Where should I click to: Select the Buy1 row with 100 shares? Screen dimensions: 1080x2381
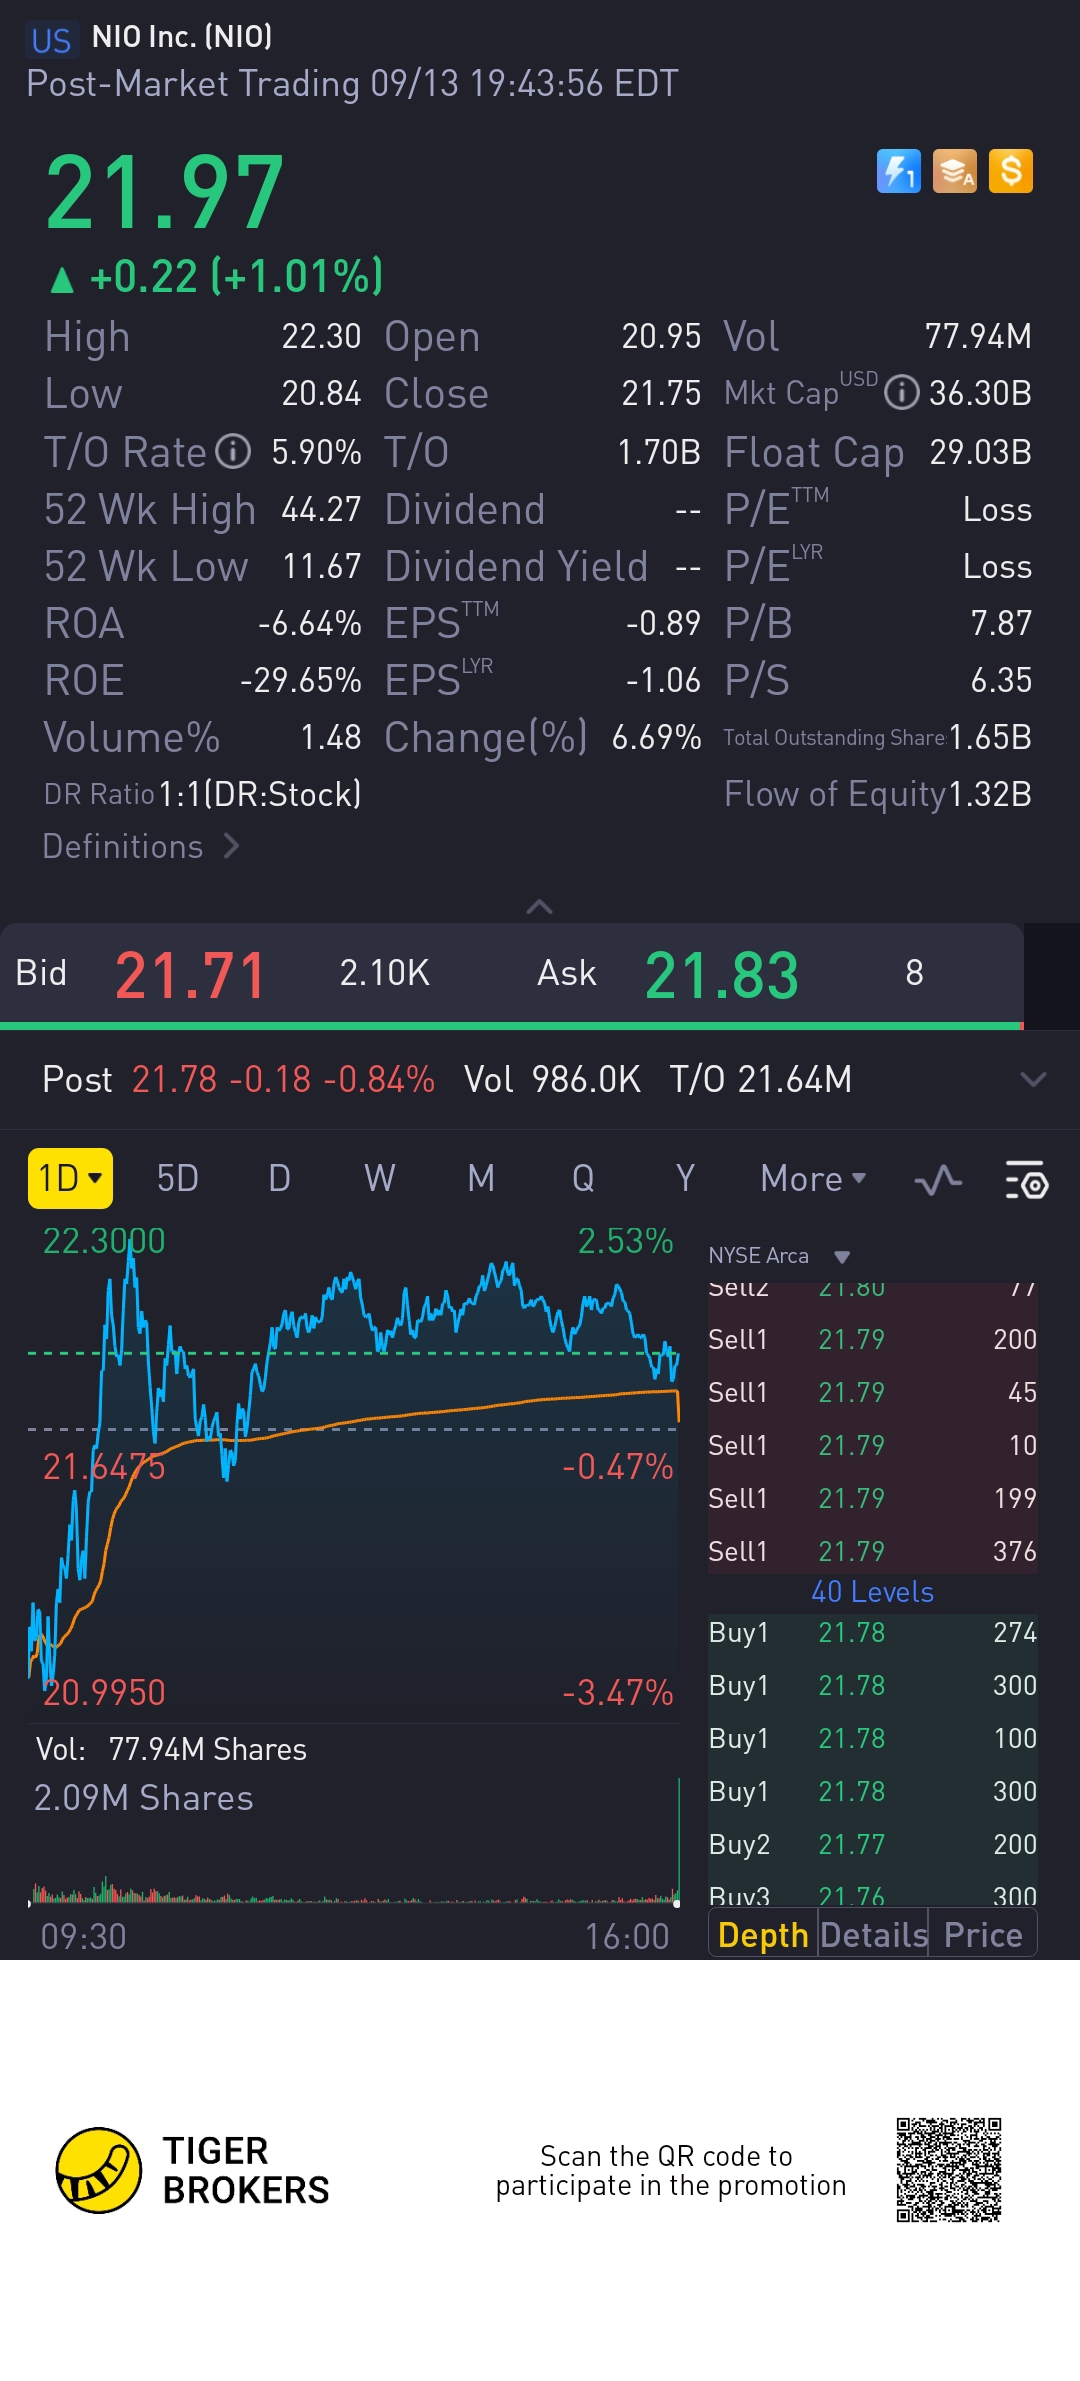pyautogui.click(x=872, y=1738)
